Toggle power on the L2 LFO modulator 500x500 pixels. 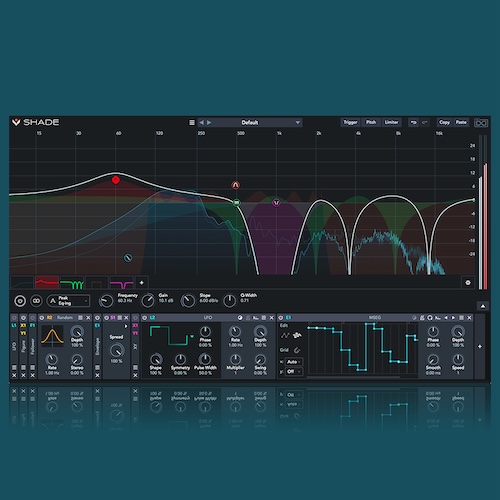pos(145,318)
